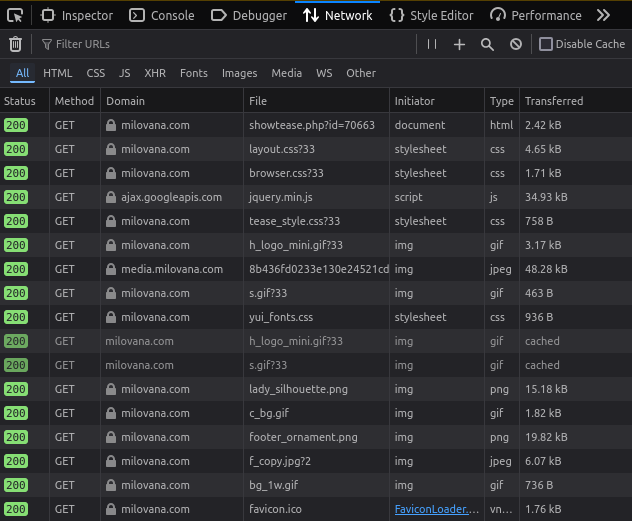Click the lock icon beside ajax.googleapis.com
The height and width of the screenshot is (521, 632).
point(111,197)
